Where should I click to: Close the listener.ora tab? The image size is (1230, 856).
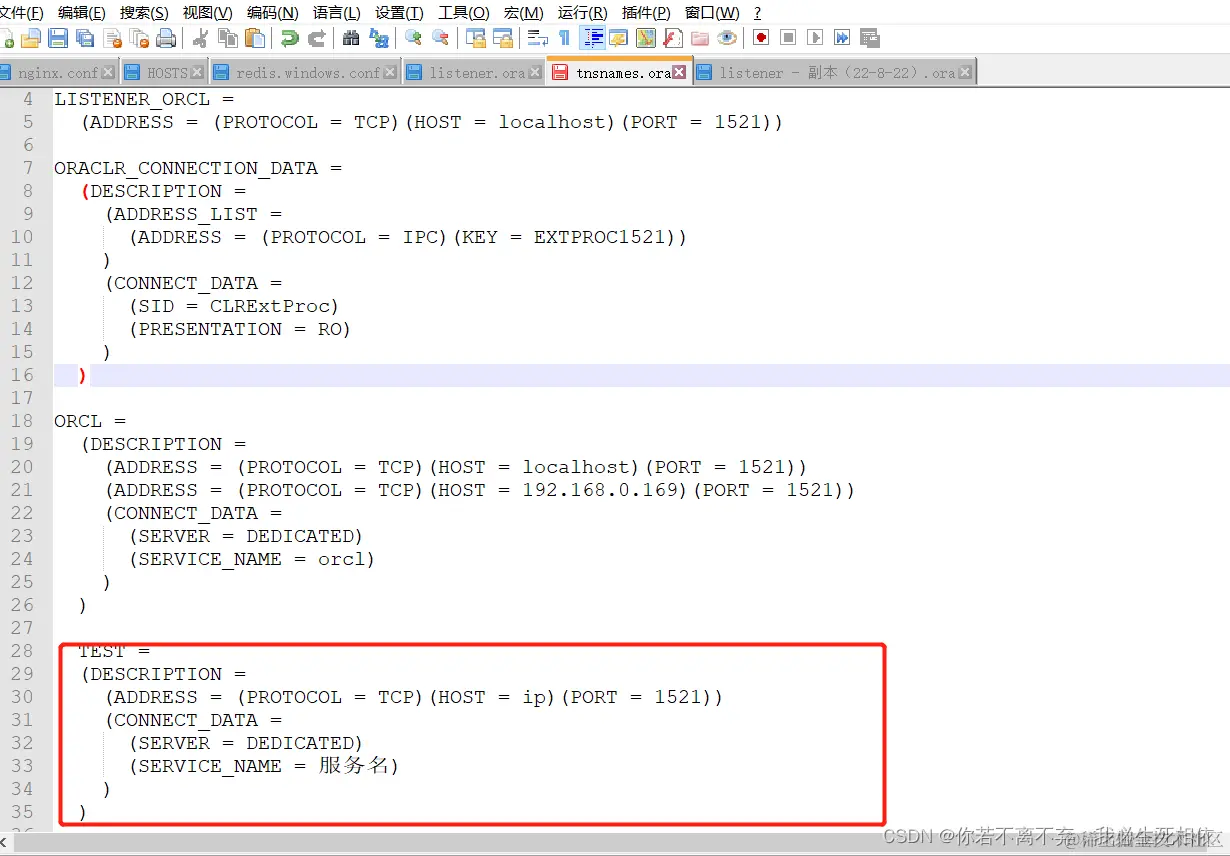coord(535,73)
